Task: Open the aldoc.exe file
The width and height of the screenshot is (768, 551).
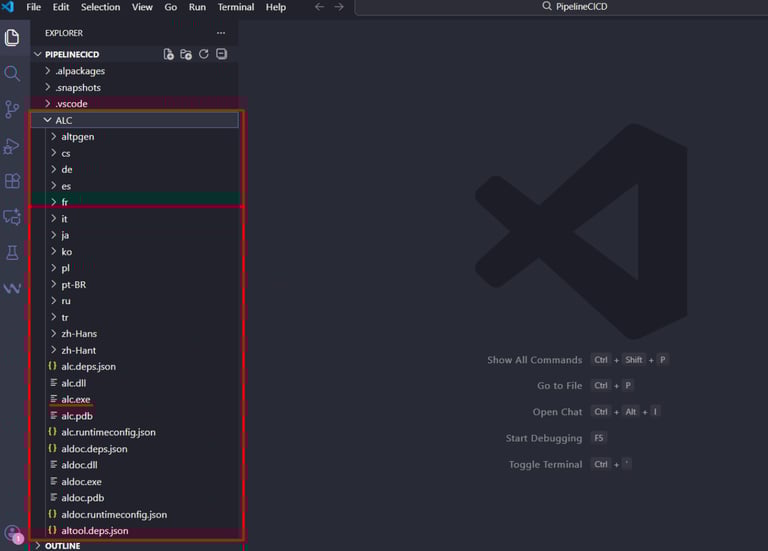Action: pyautogui.click(x=135, y=481)
